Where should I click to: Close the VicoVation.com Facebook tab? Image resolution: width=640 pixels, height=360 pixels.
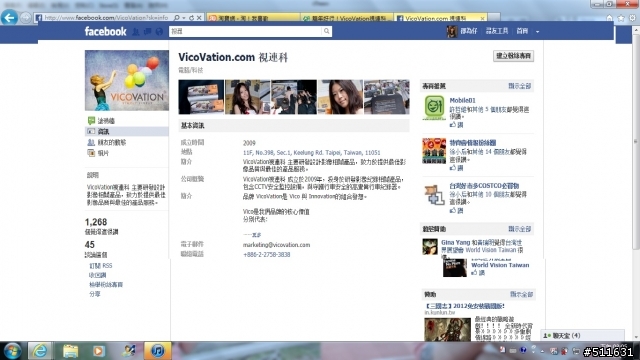482,18
